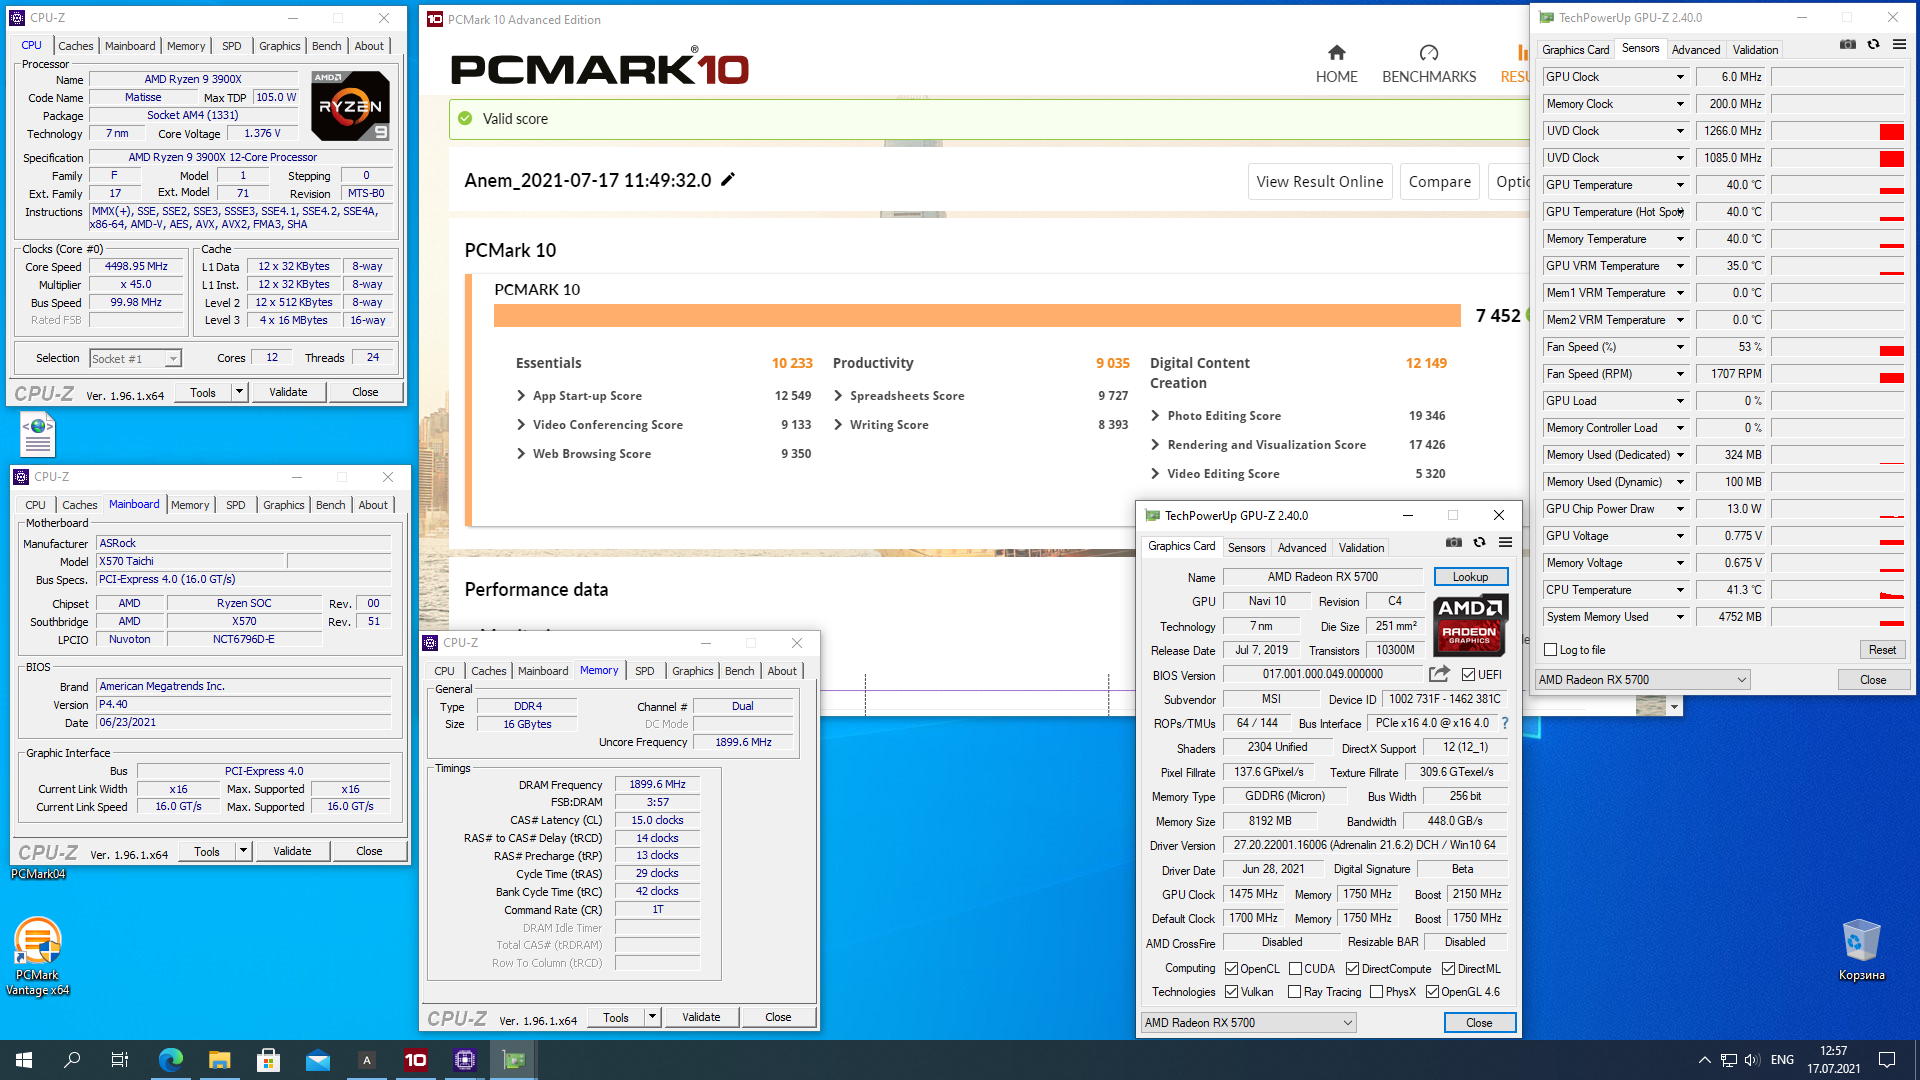
Task: Open the PCMark 10 HOME icon
Action: [x=1336, y=53]
